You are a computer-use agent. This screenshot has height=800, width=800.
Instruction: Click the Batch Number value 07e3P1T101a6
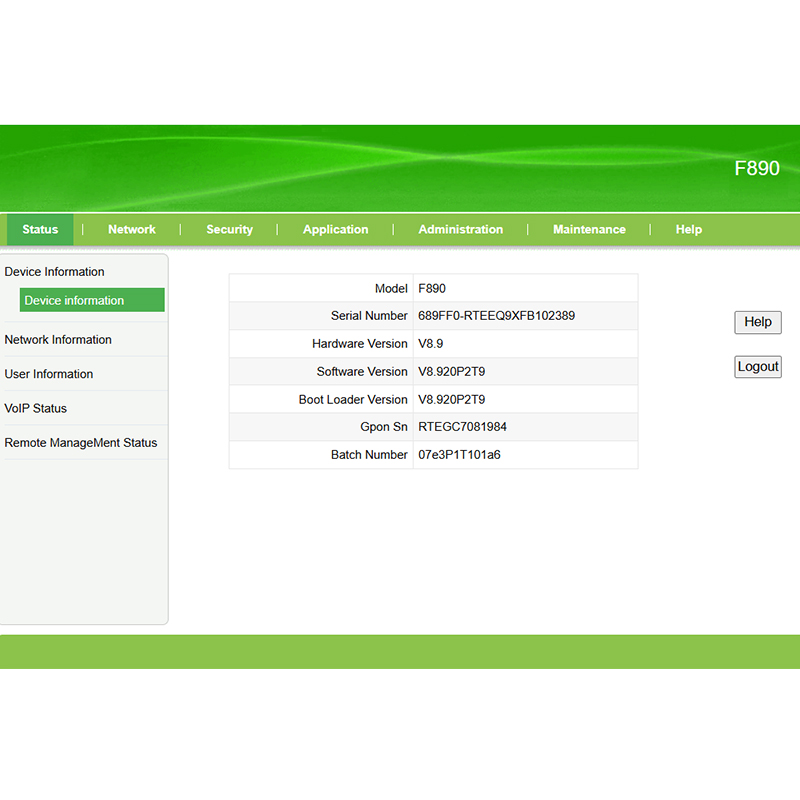459,455
